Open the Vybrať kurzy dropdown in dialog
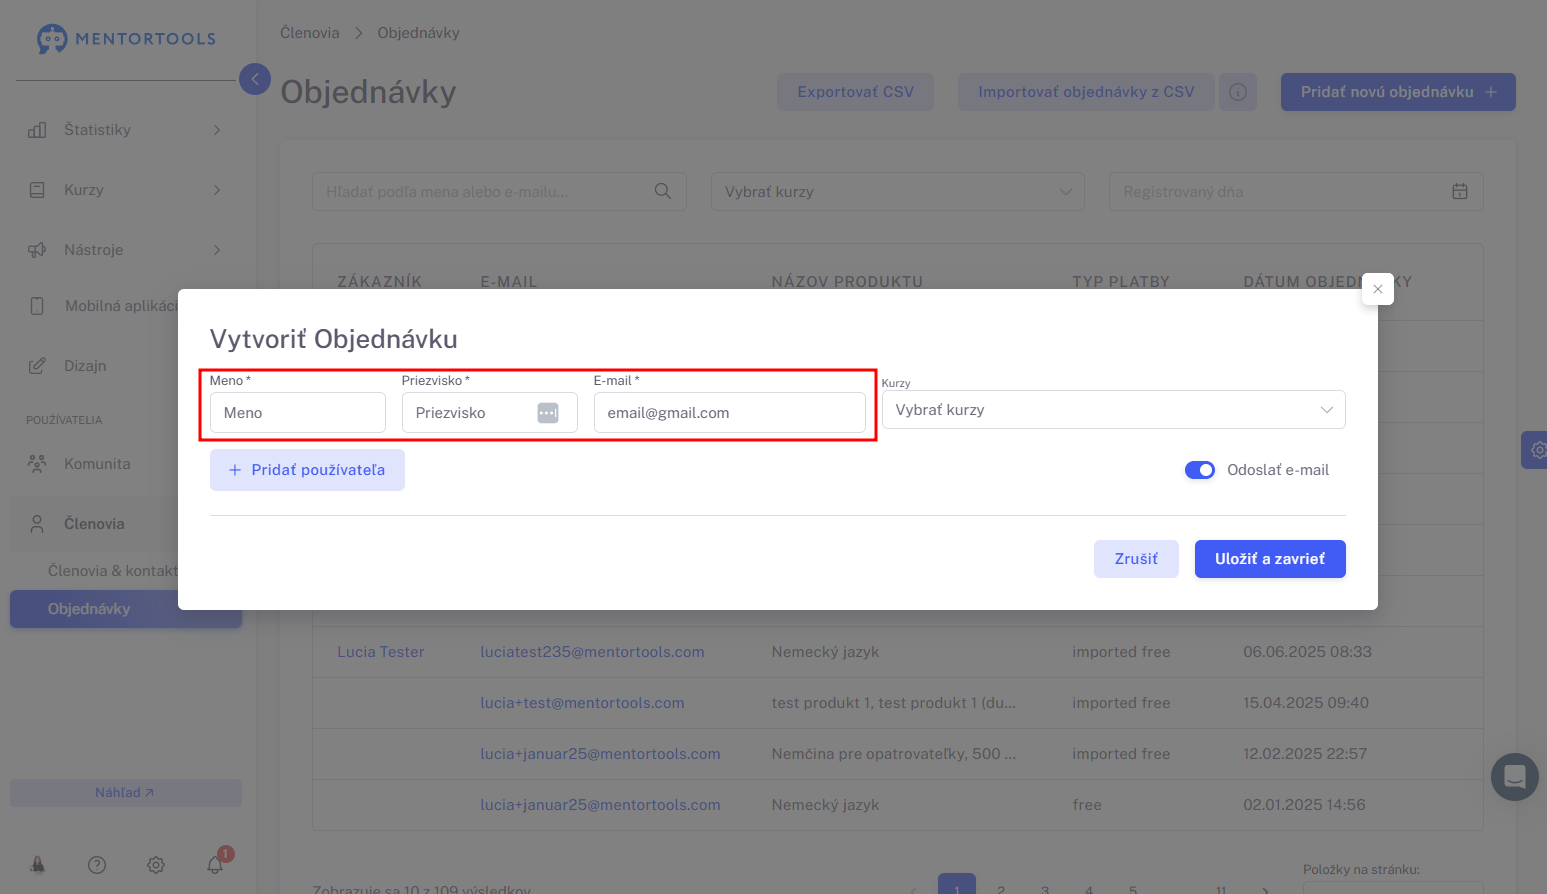Image resolution: width=1547 pixels, height=894 pixels. (1113, 410)
